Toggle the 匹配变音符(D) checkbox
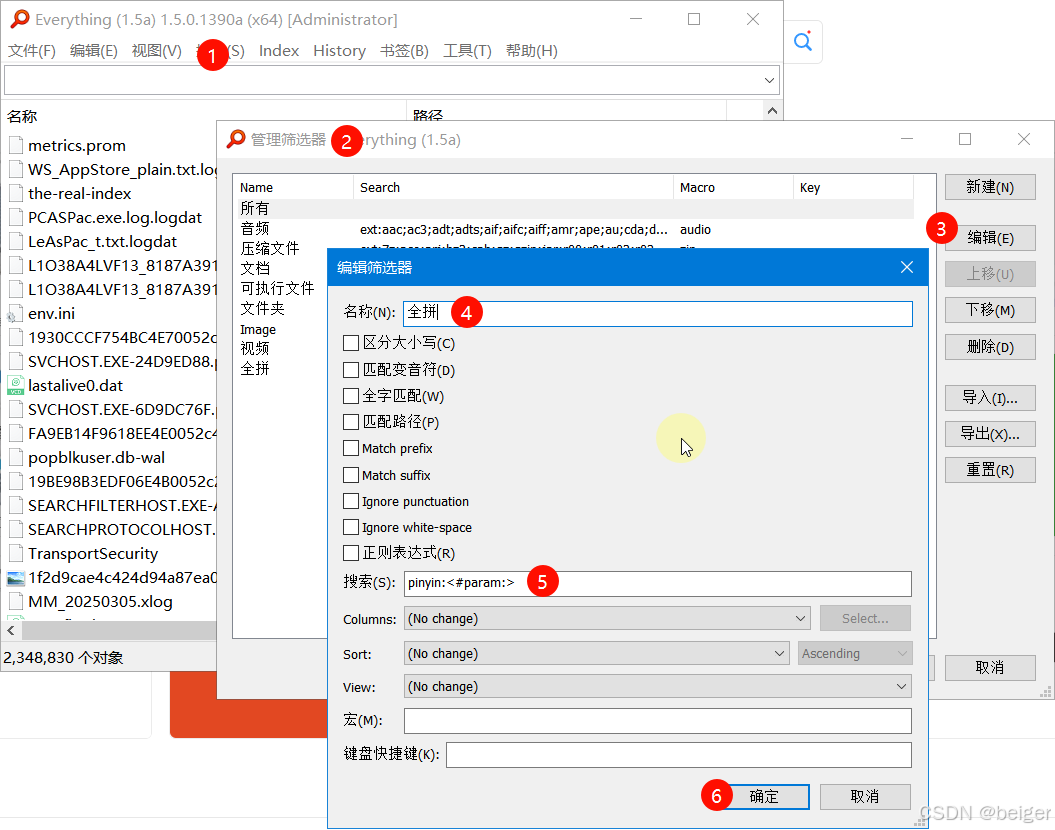1055x830 pixels. 351,370
